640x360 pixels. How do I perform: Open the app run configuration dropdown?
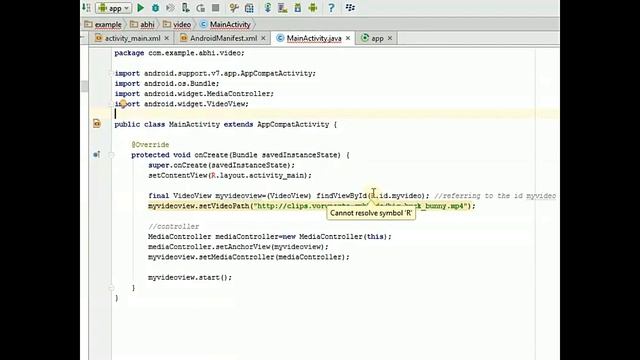[x=114, y=8]
